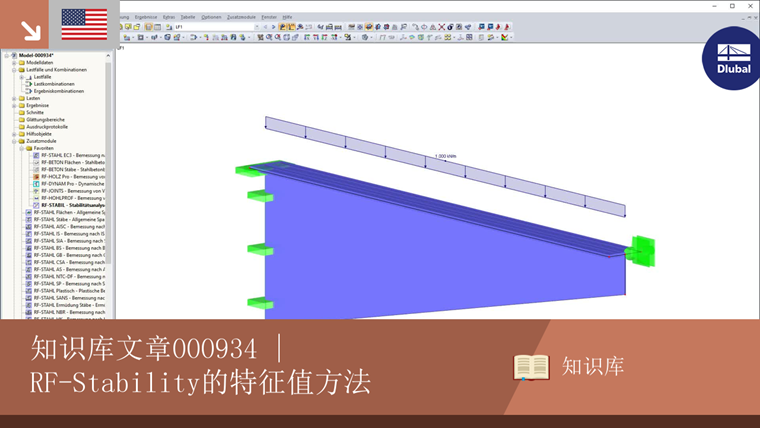Expand the Modelldaten folder
Screen dimensions: 760x428
tap(14, 63)
